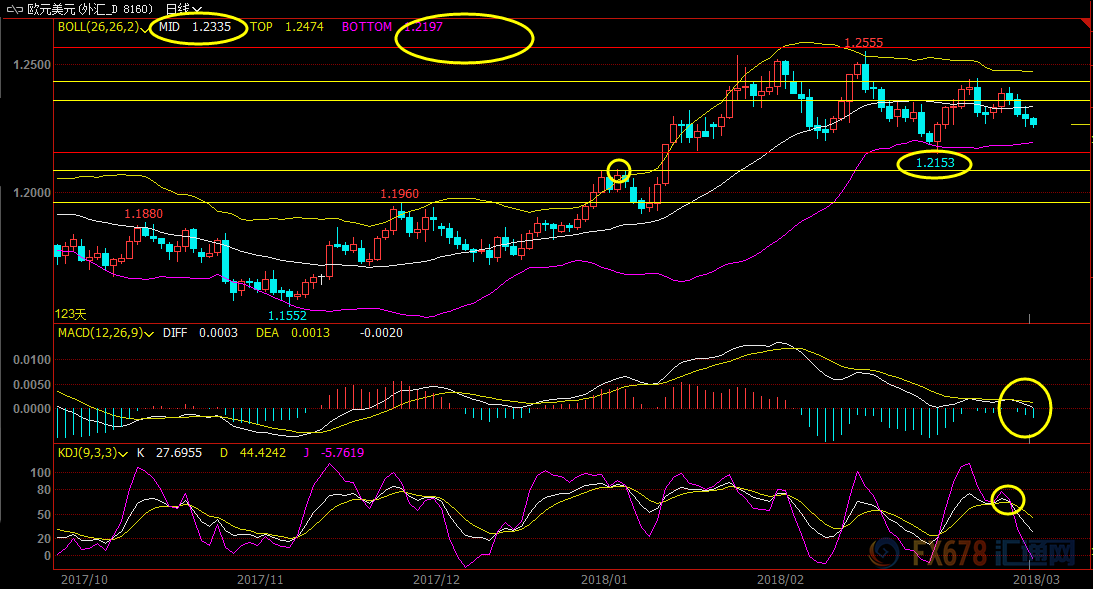Screen dimensions: 1093x589
Task: Click the 2017/11 date on time axis
Action: click(261, 579)
